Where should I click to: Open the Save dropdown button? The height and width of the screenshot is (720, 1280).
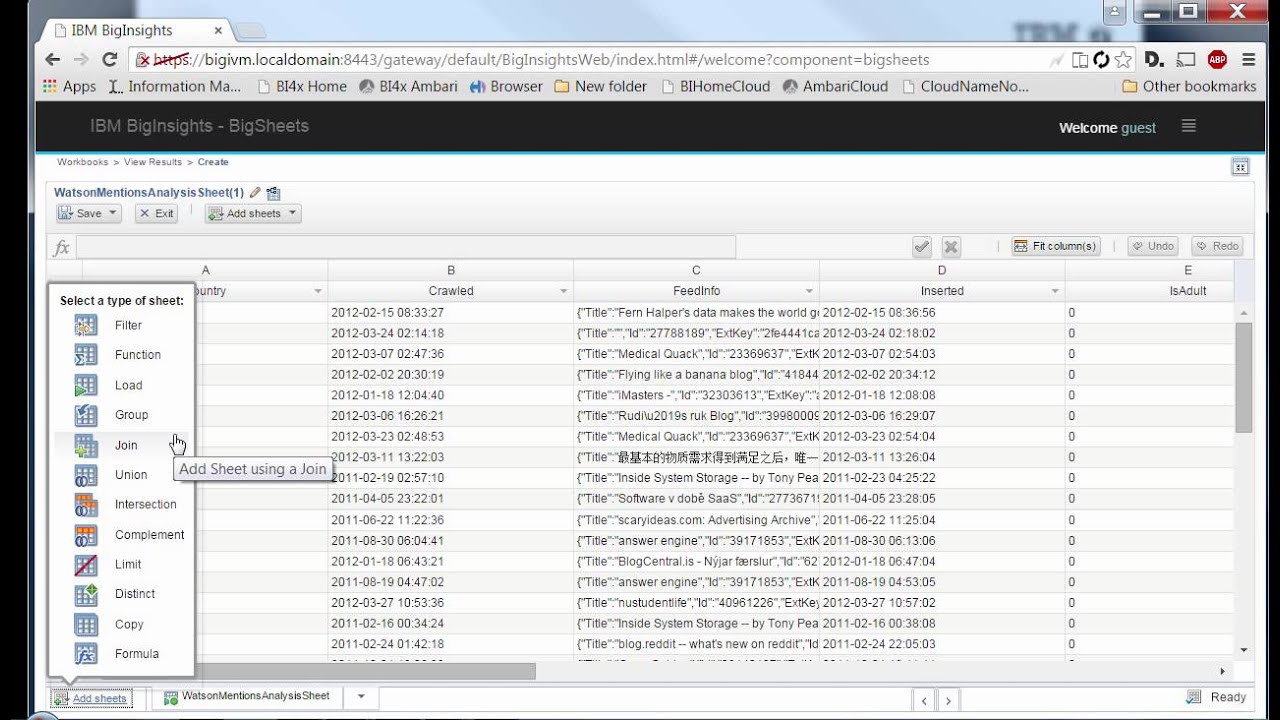pyautogui.click(x=88, y=213)
